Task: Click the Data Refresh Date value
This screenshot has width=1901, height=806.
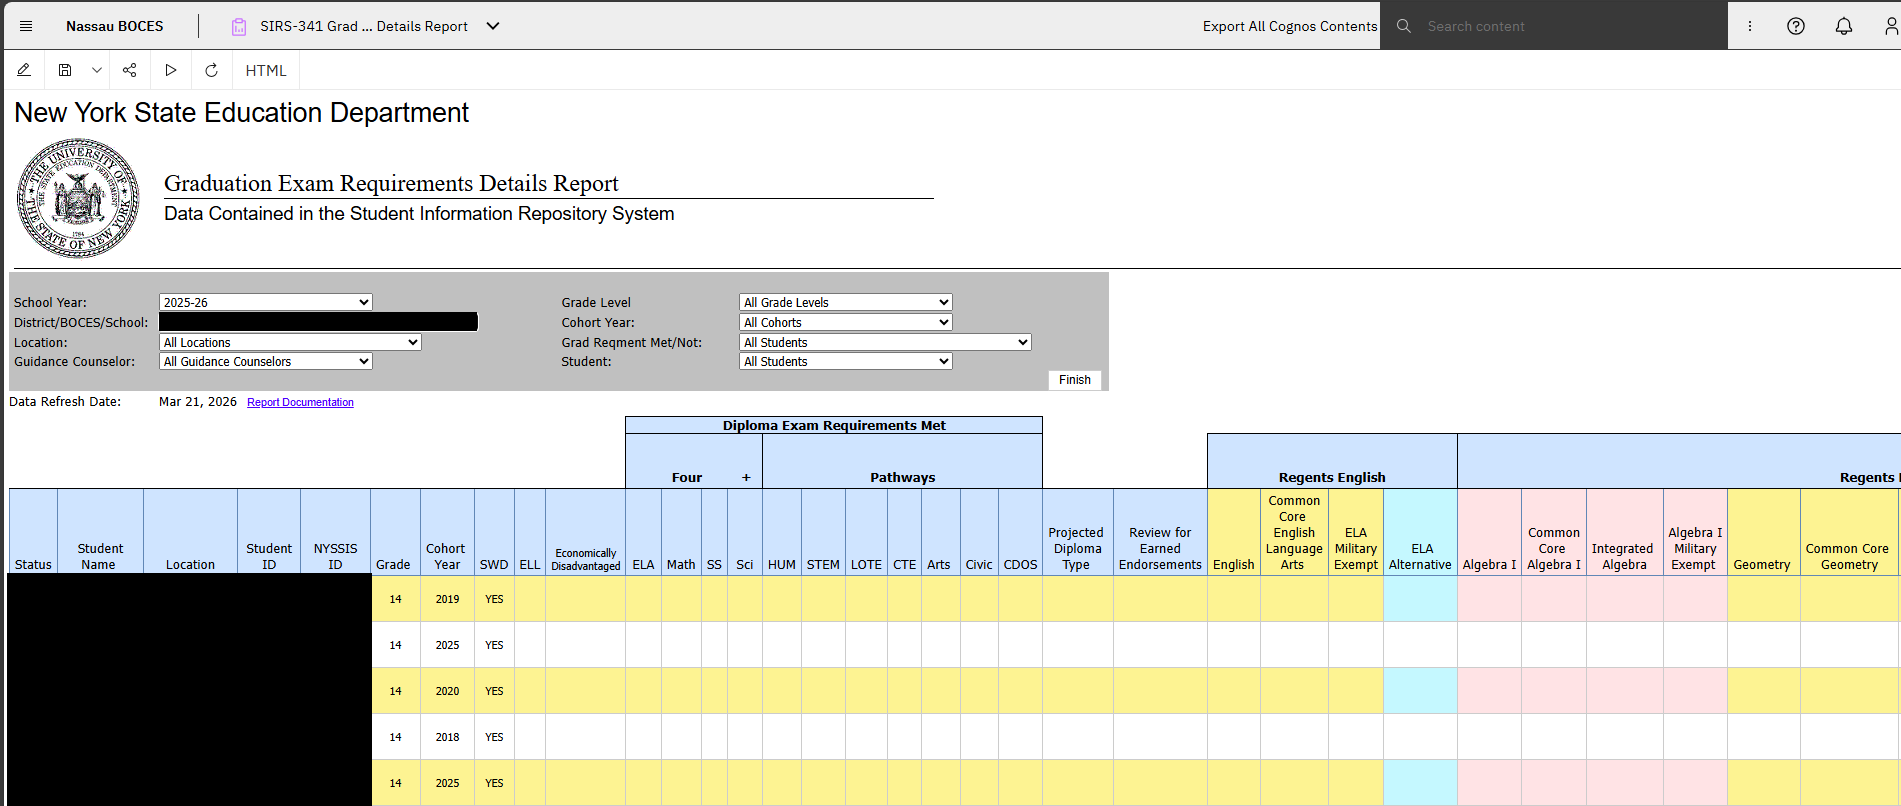Action: [x=198, y=402]
